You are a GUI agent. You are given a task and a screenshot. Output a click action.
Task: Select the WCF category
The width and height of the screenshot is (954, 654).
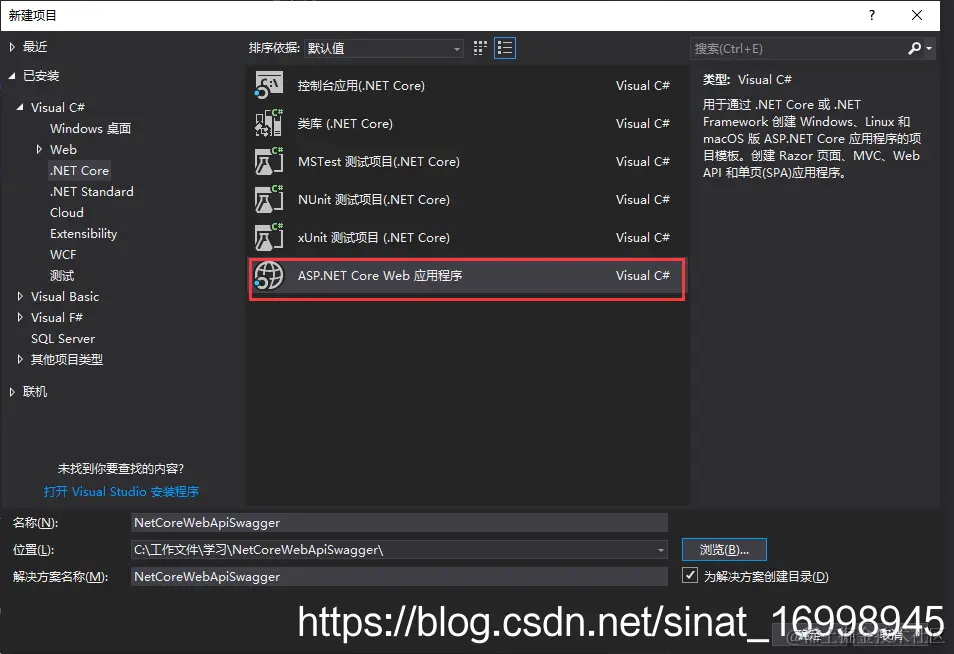point(63,254)
